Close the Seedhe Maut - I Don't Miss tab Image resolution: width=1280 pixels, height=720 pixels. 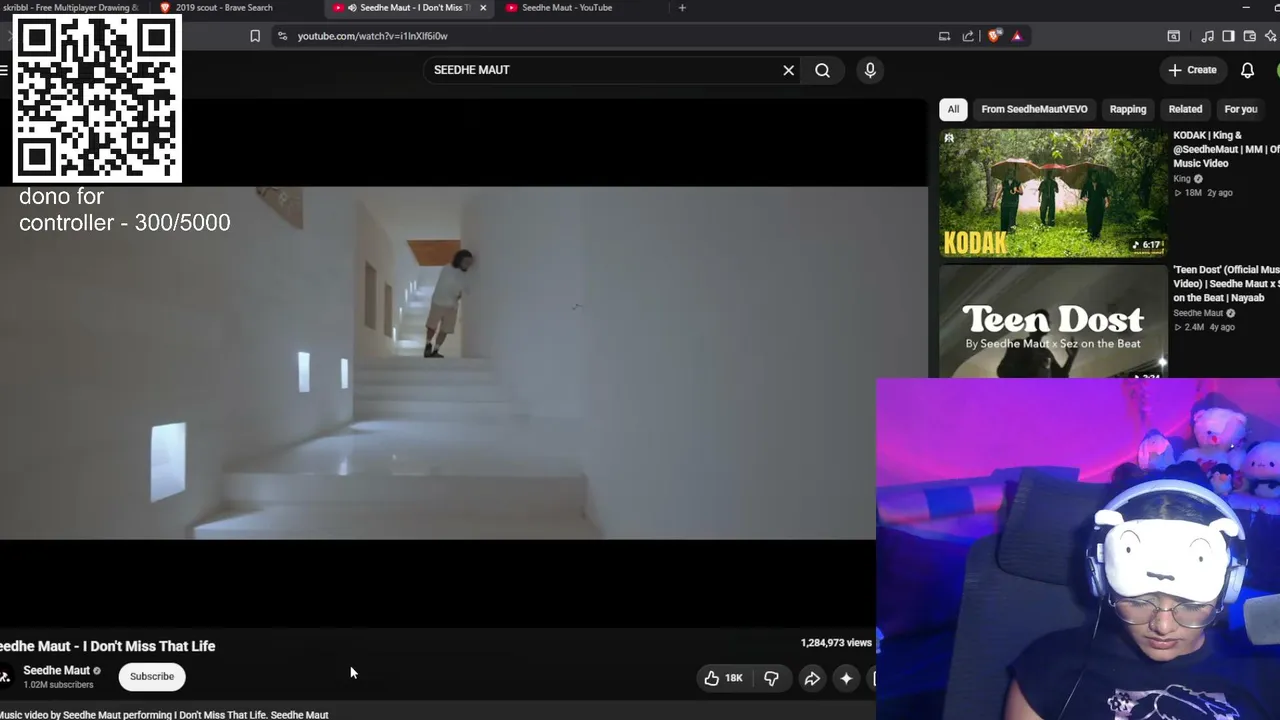tap(483, 8)
